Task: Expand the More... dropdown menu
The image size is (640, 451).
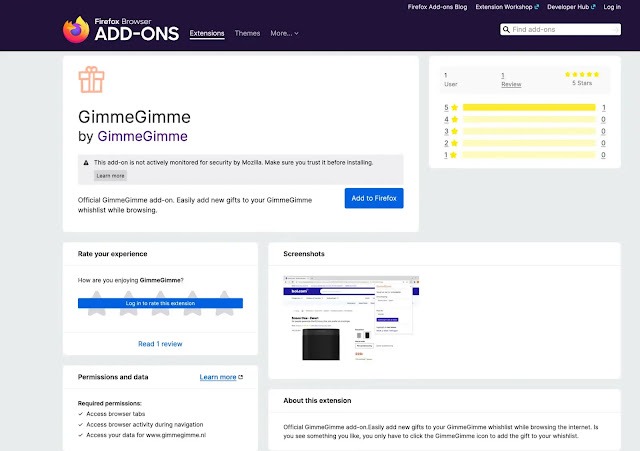Action: (x=284, y=33)
